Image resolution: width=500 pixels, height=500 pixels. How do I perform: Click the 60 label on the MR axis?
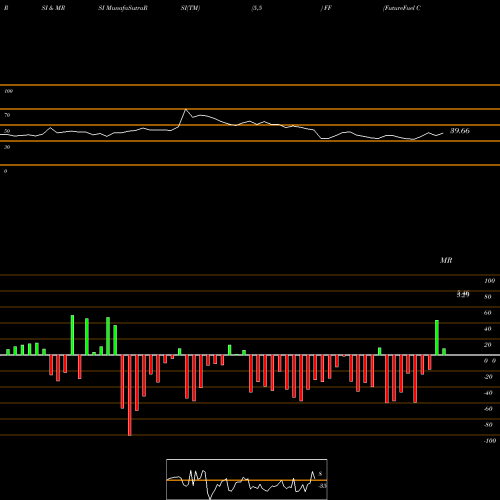pyautogui.click(x=487, y=313)
